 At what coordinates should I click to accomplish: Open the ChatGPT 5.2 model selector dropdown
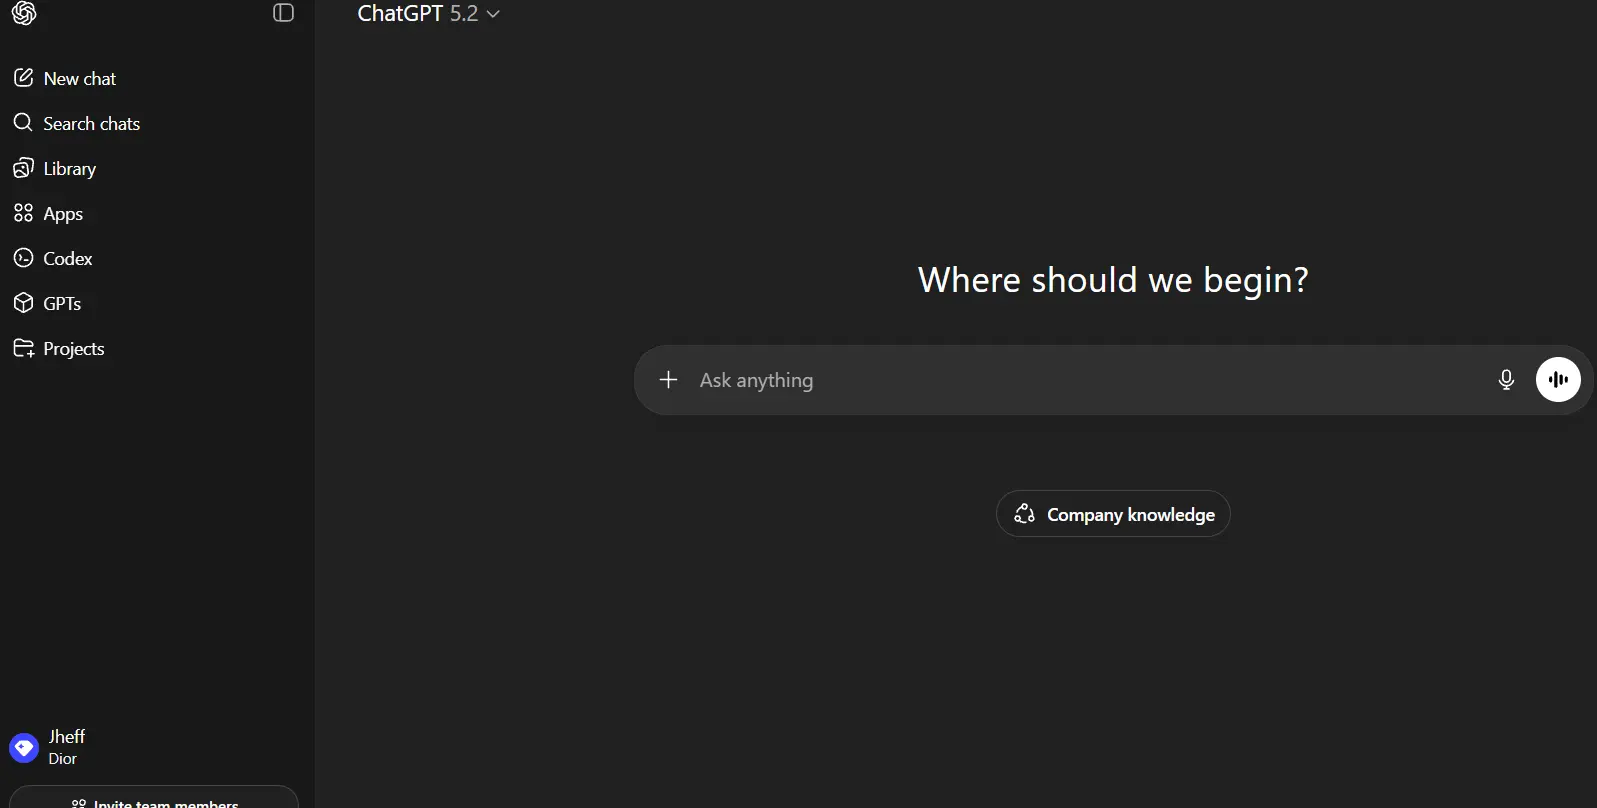click(429, 14)
